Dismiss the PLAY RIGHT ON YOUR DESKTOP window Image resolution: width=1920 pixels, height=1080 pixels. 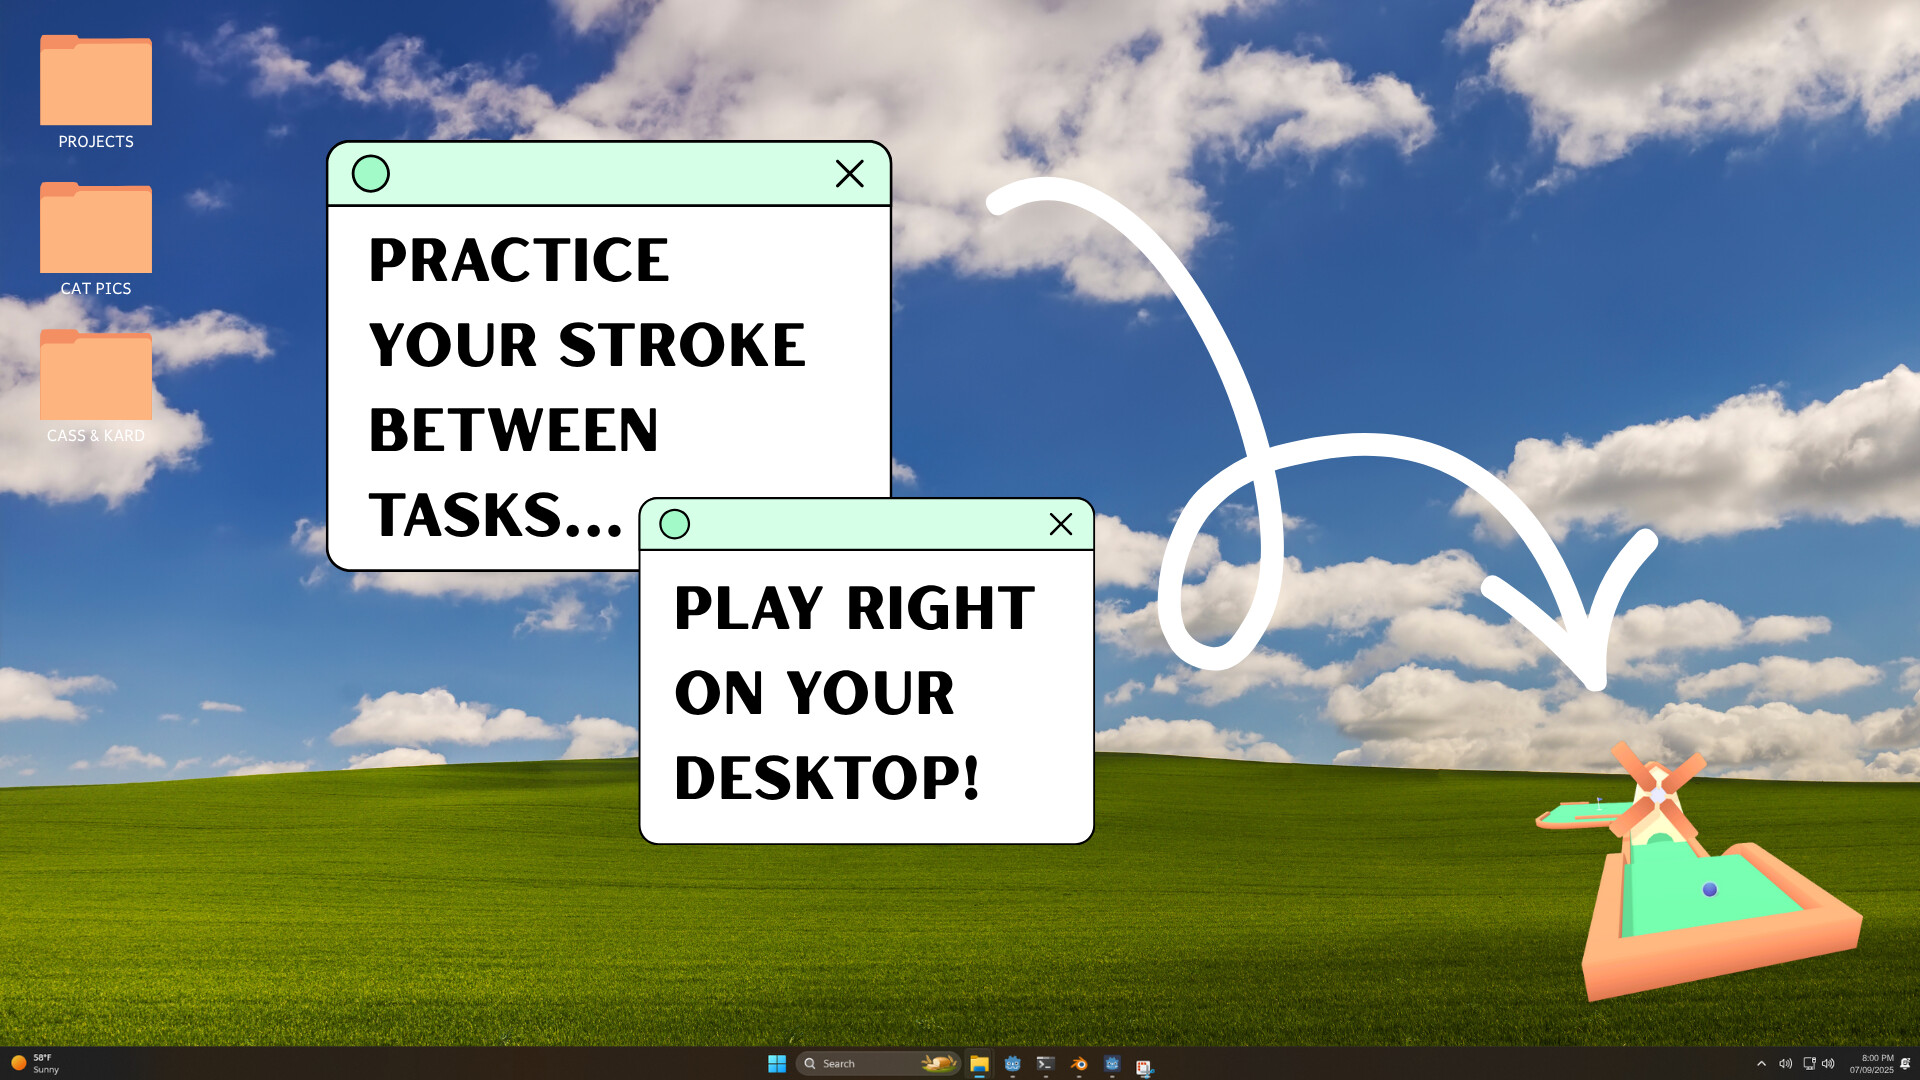click(x=1060, y=524)
